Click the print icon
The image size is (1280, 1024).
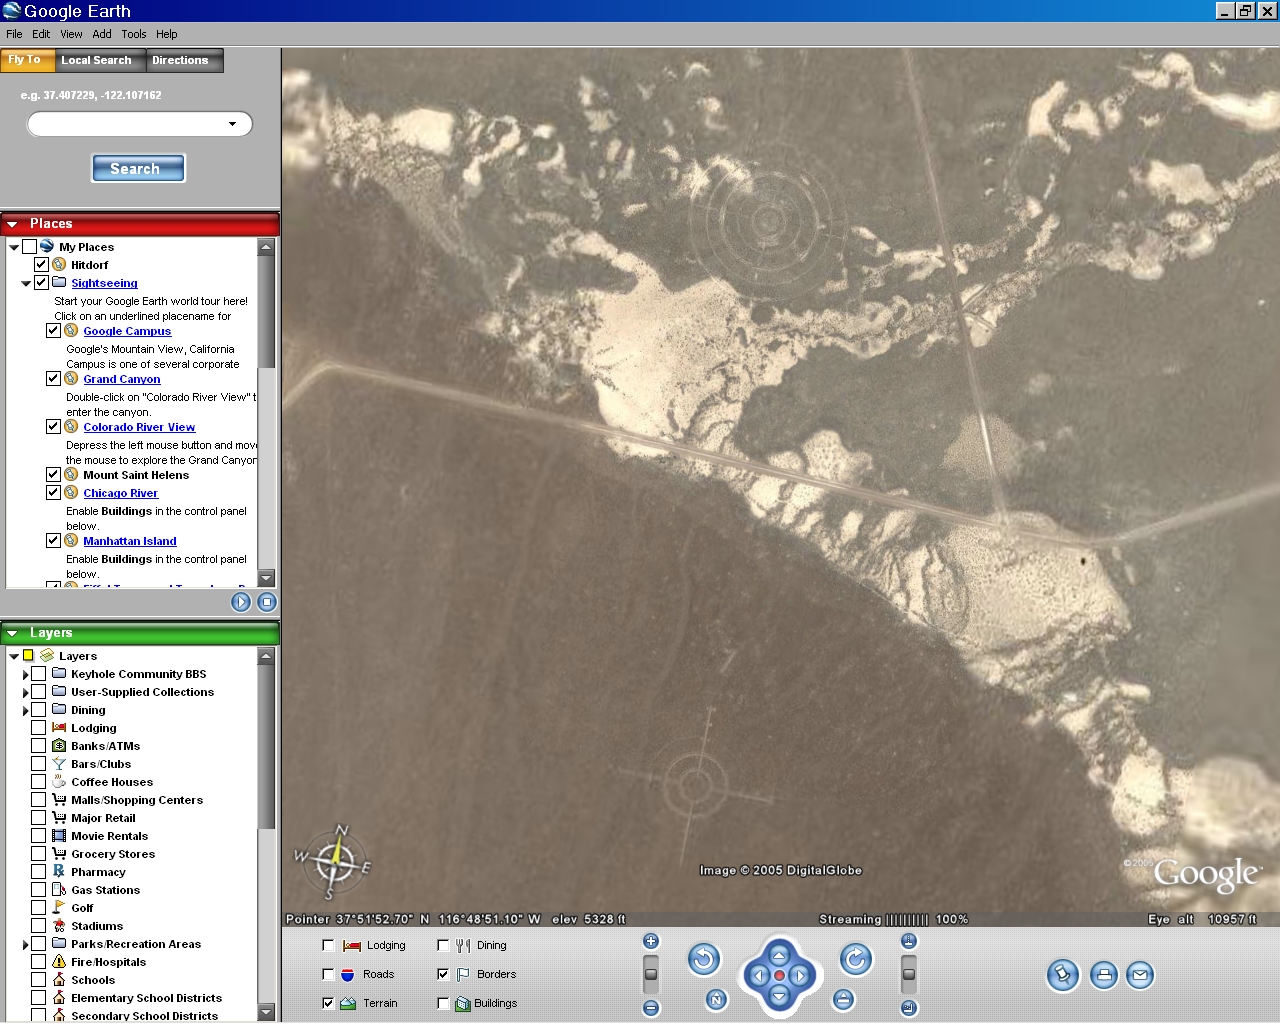[1104, 975]
